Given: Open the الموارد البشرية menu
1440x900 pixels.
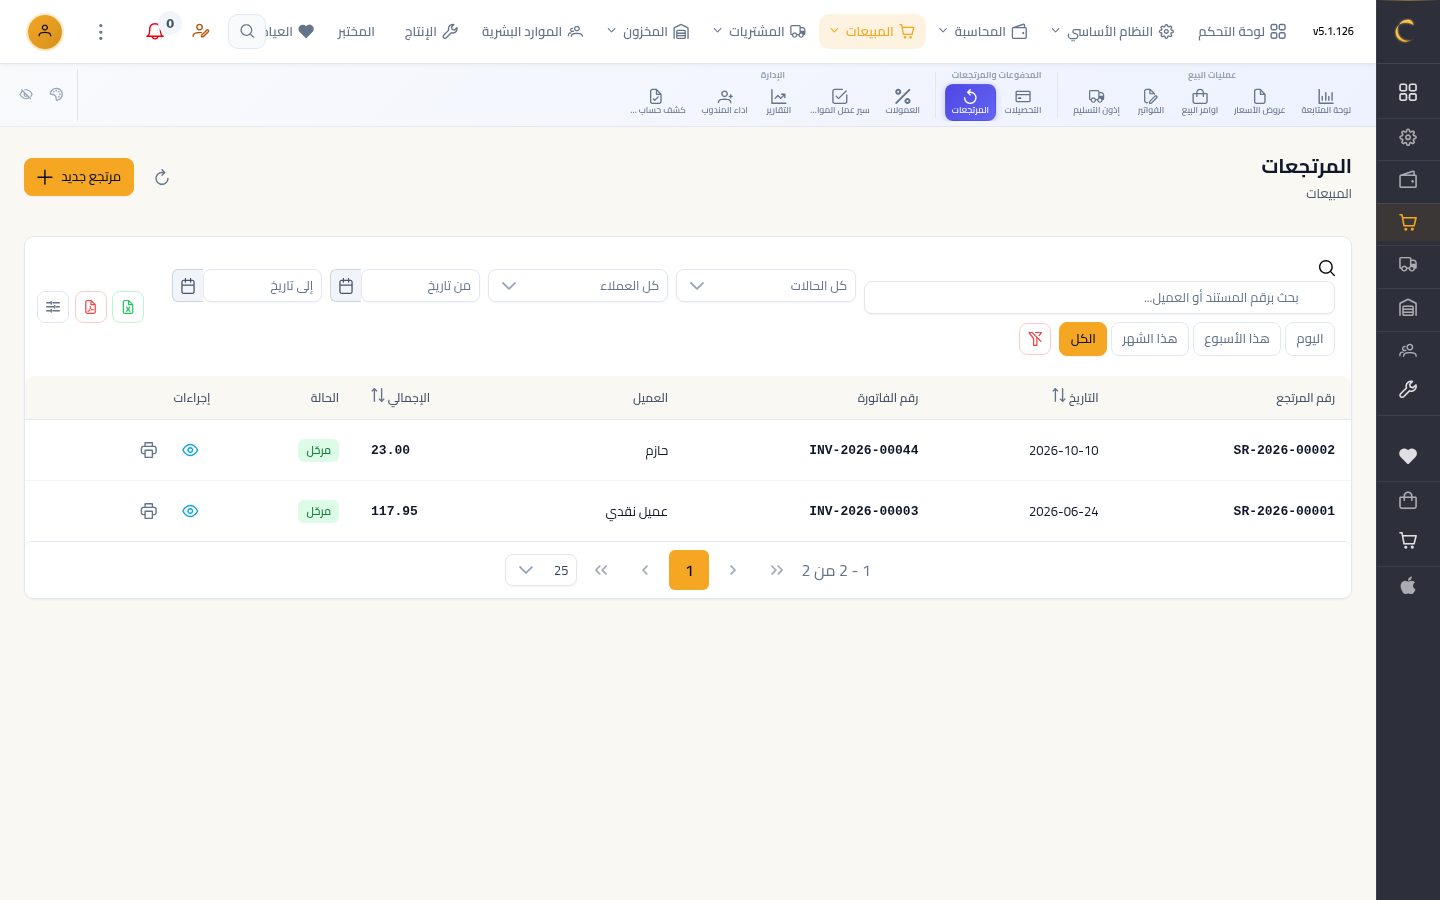Looking at the screenshot, I should (532, 32).
